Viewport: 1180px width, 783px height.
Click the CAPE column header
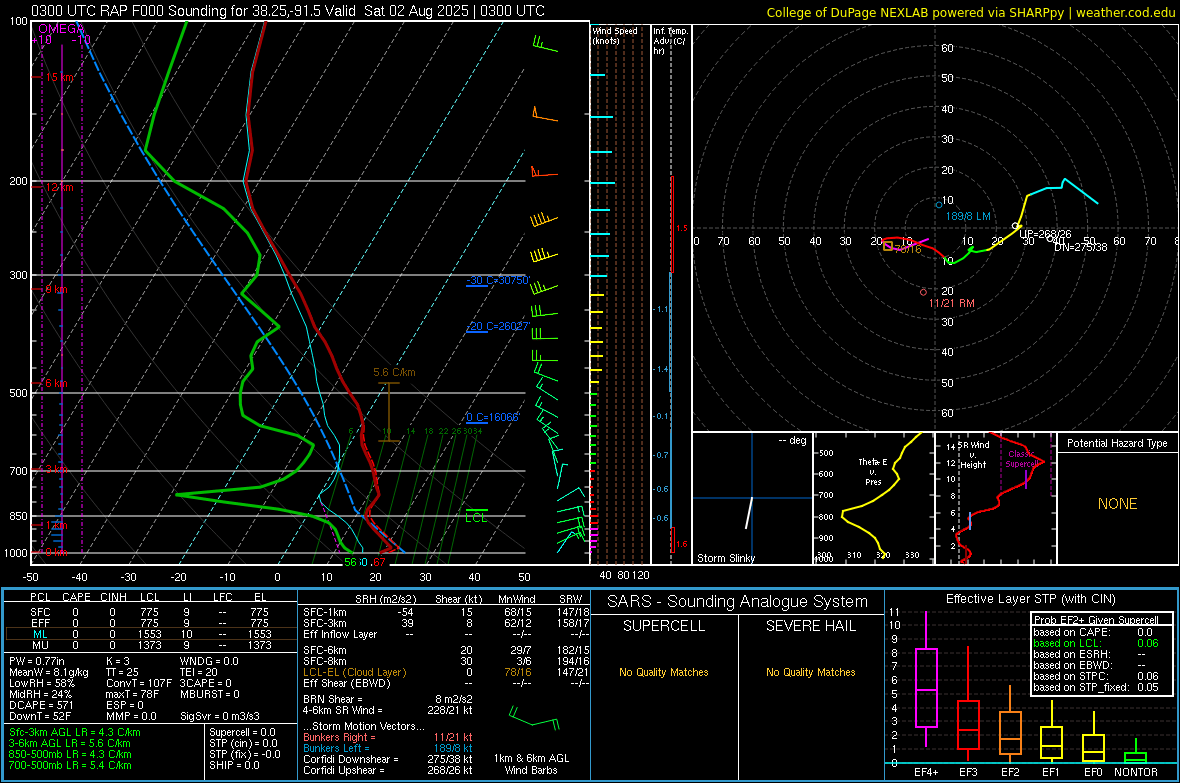click(x=76, y=597)
